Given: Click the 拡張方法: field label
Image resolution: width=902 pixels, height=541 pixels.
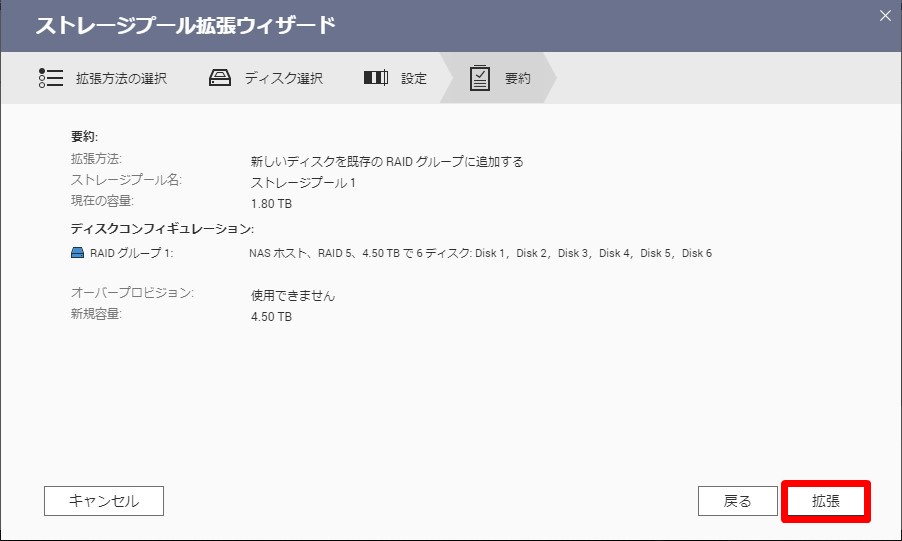Looking at the screenshot, I should point(96,158).
